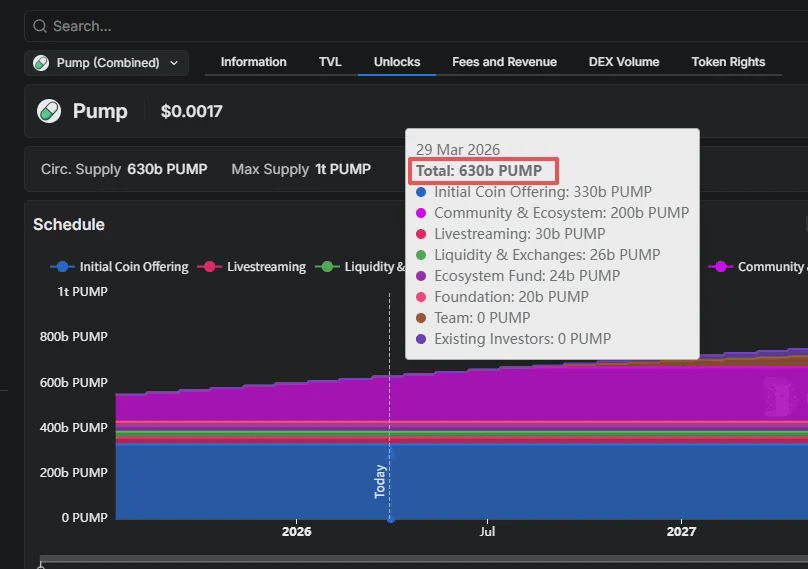Switch to the Information tab
The image size is (808, 569).
(254, 62)
